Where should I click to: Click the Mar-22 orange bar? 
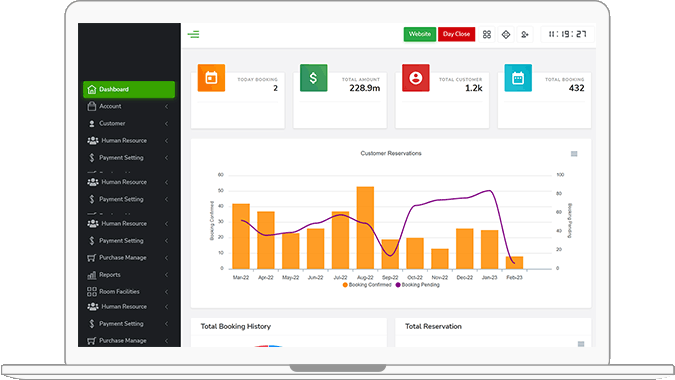(x=241, y=236)
